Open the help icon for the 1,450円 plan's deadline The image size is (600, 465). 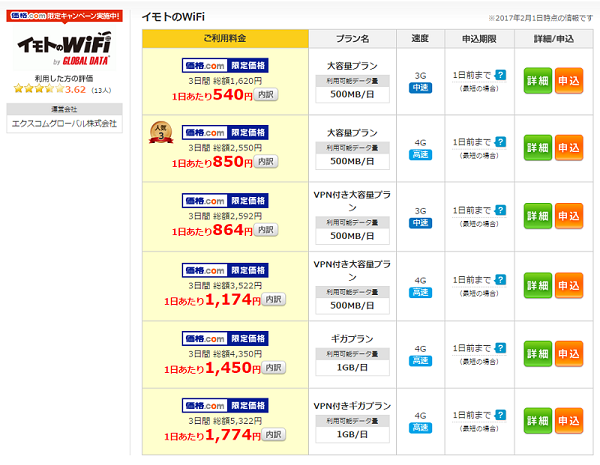[501, 348]
